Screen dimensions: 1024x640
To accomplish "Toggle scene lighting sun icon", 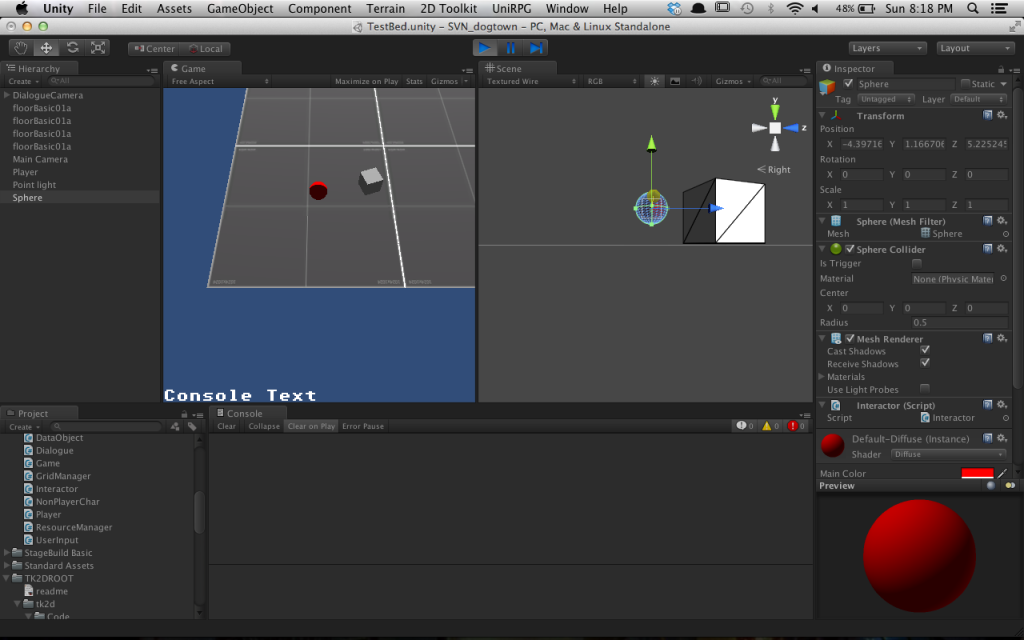I will 654,81.
